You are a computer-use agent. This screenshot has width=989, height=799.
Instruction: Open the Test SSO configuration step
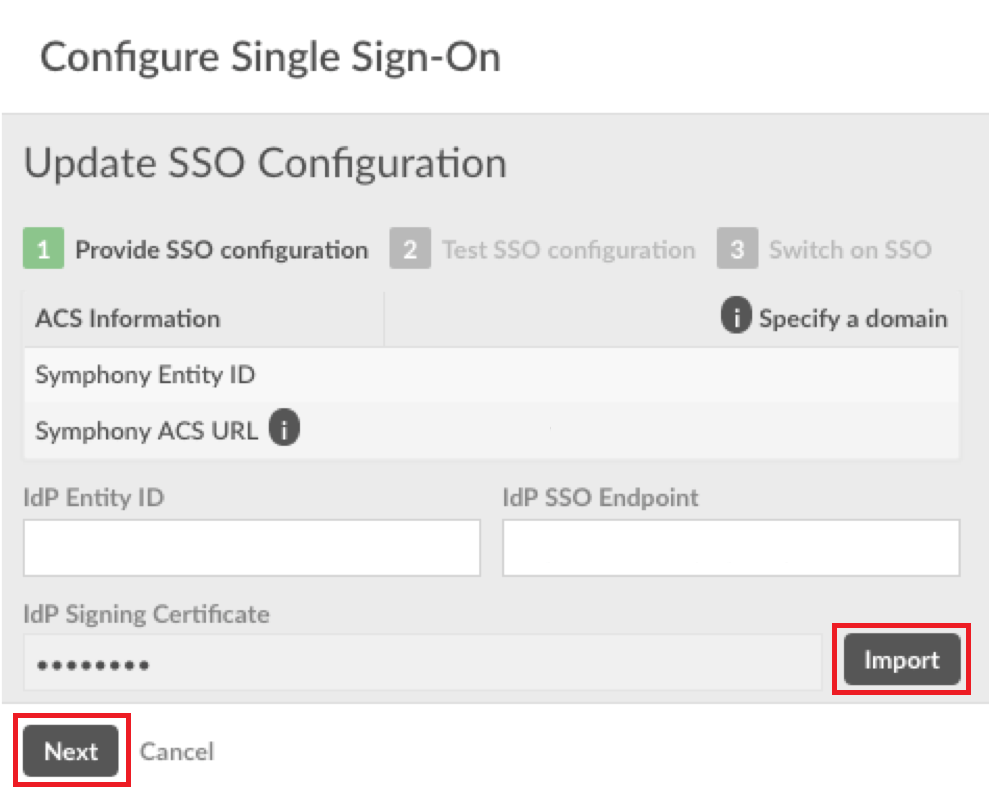(x=568, y=249)
